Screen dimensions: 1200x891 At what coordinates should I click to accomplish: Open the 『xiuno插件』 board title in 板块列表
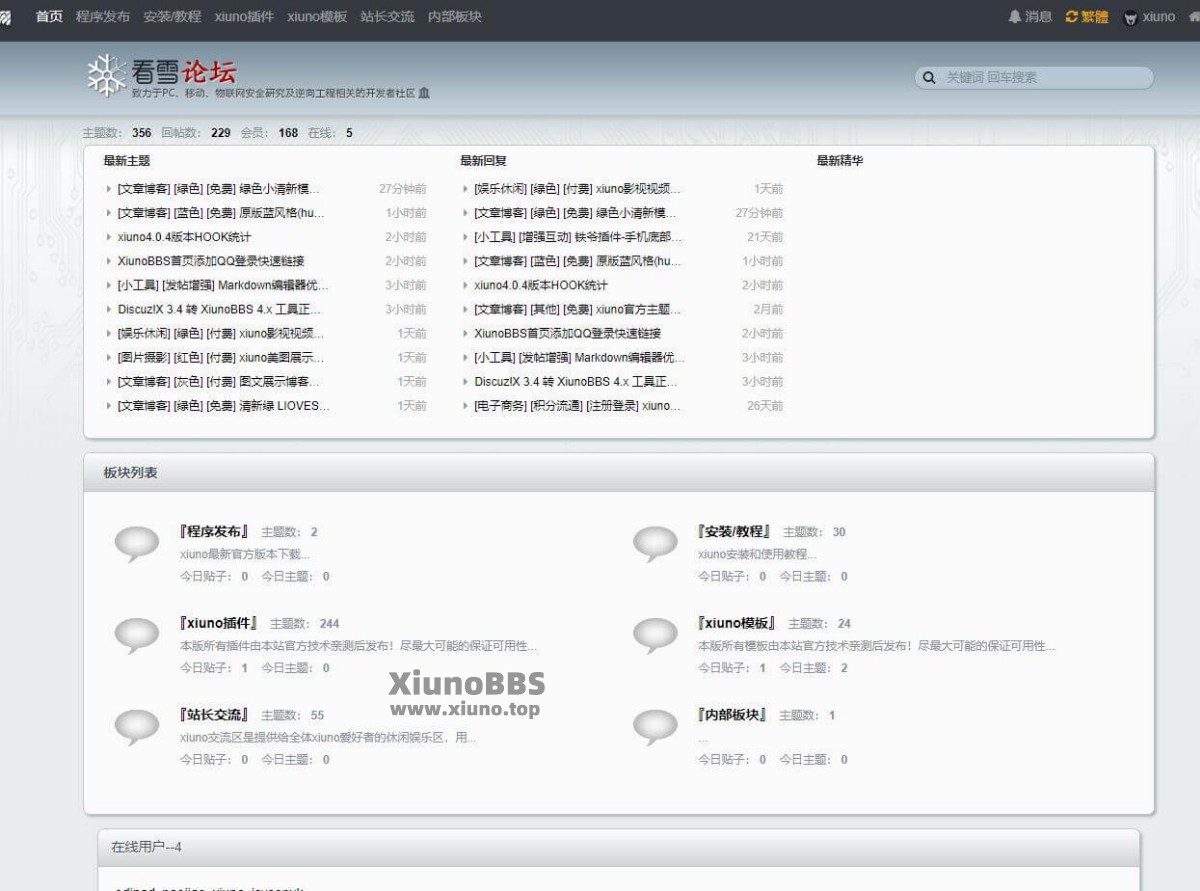click(219, 623)
